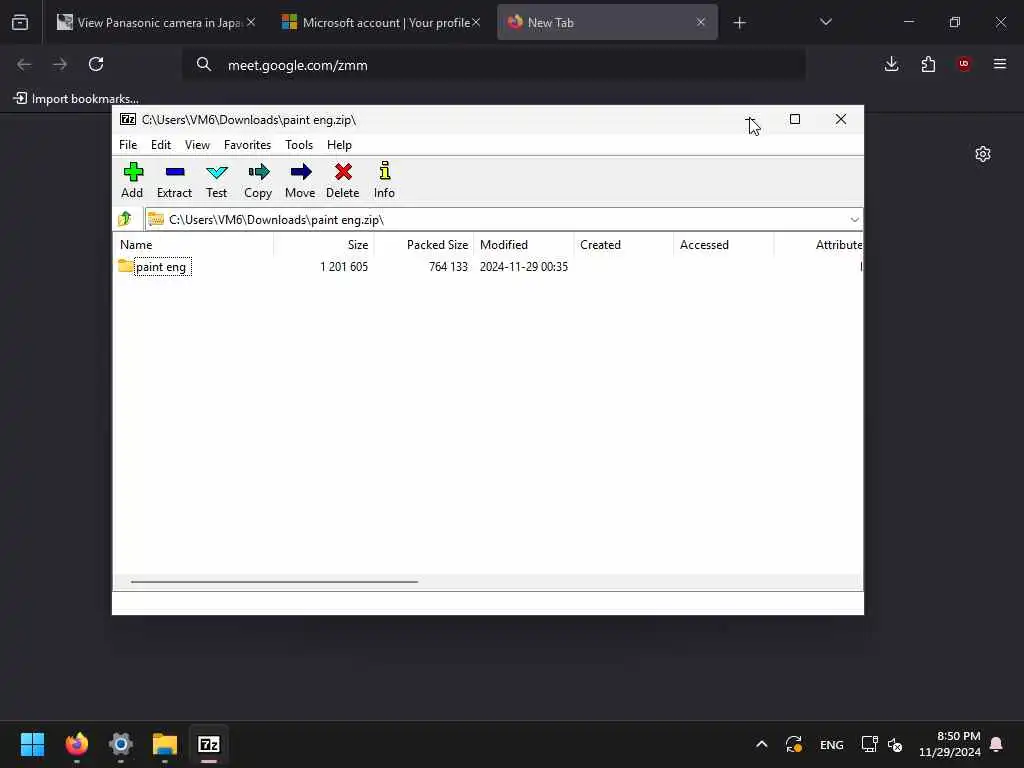Go up one folder level in 7-Zip
1024x768 pixels.
tap(125, 219)
